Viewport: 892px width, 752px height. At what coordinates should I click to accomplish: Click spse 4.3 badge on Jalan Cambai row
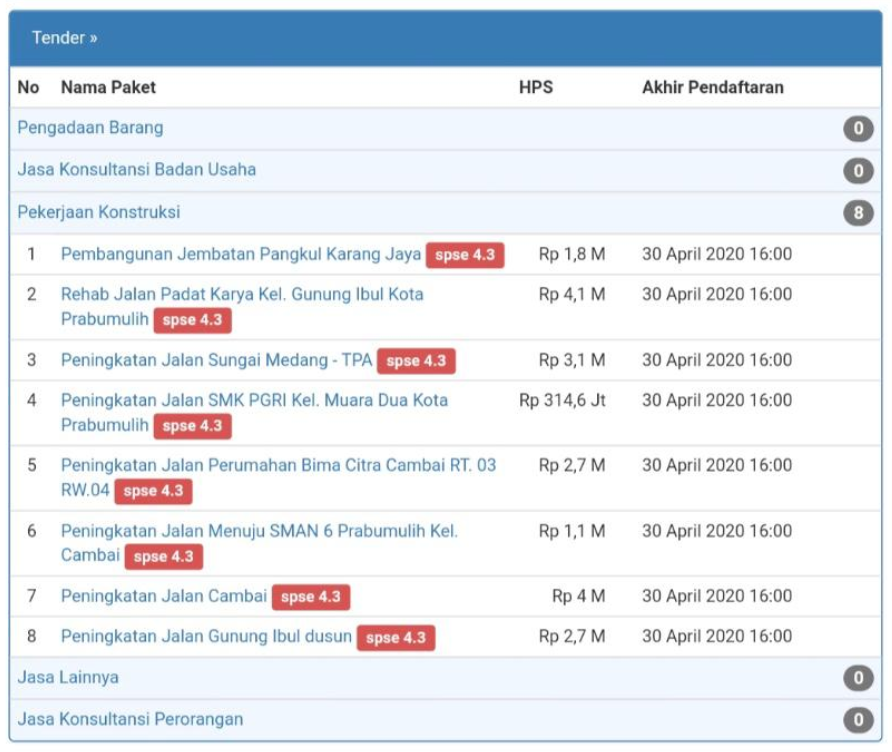pyautogui.click(x=311, y=597)
